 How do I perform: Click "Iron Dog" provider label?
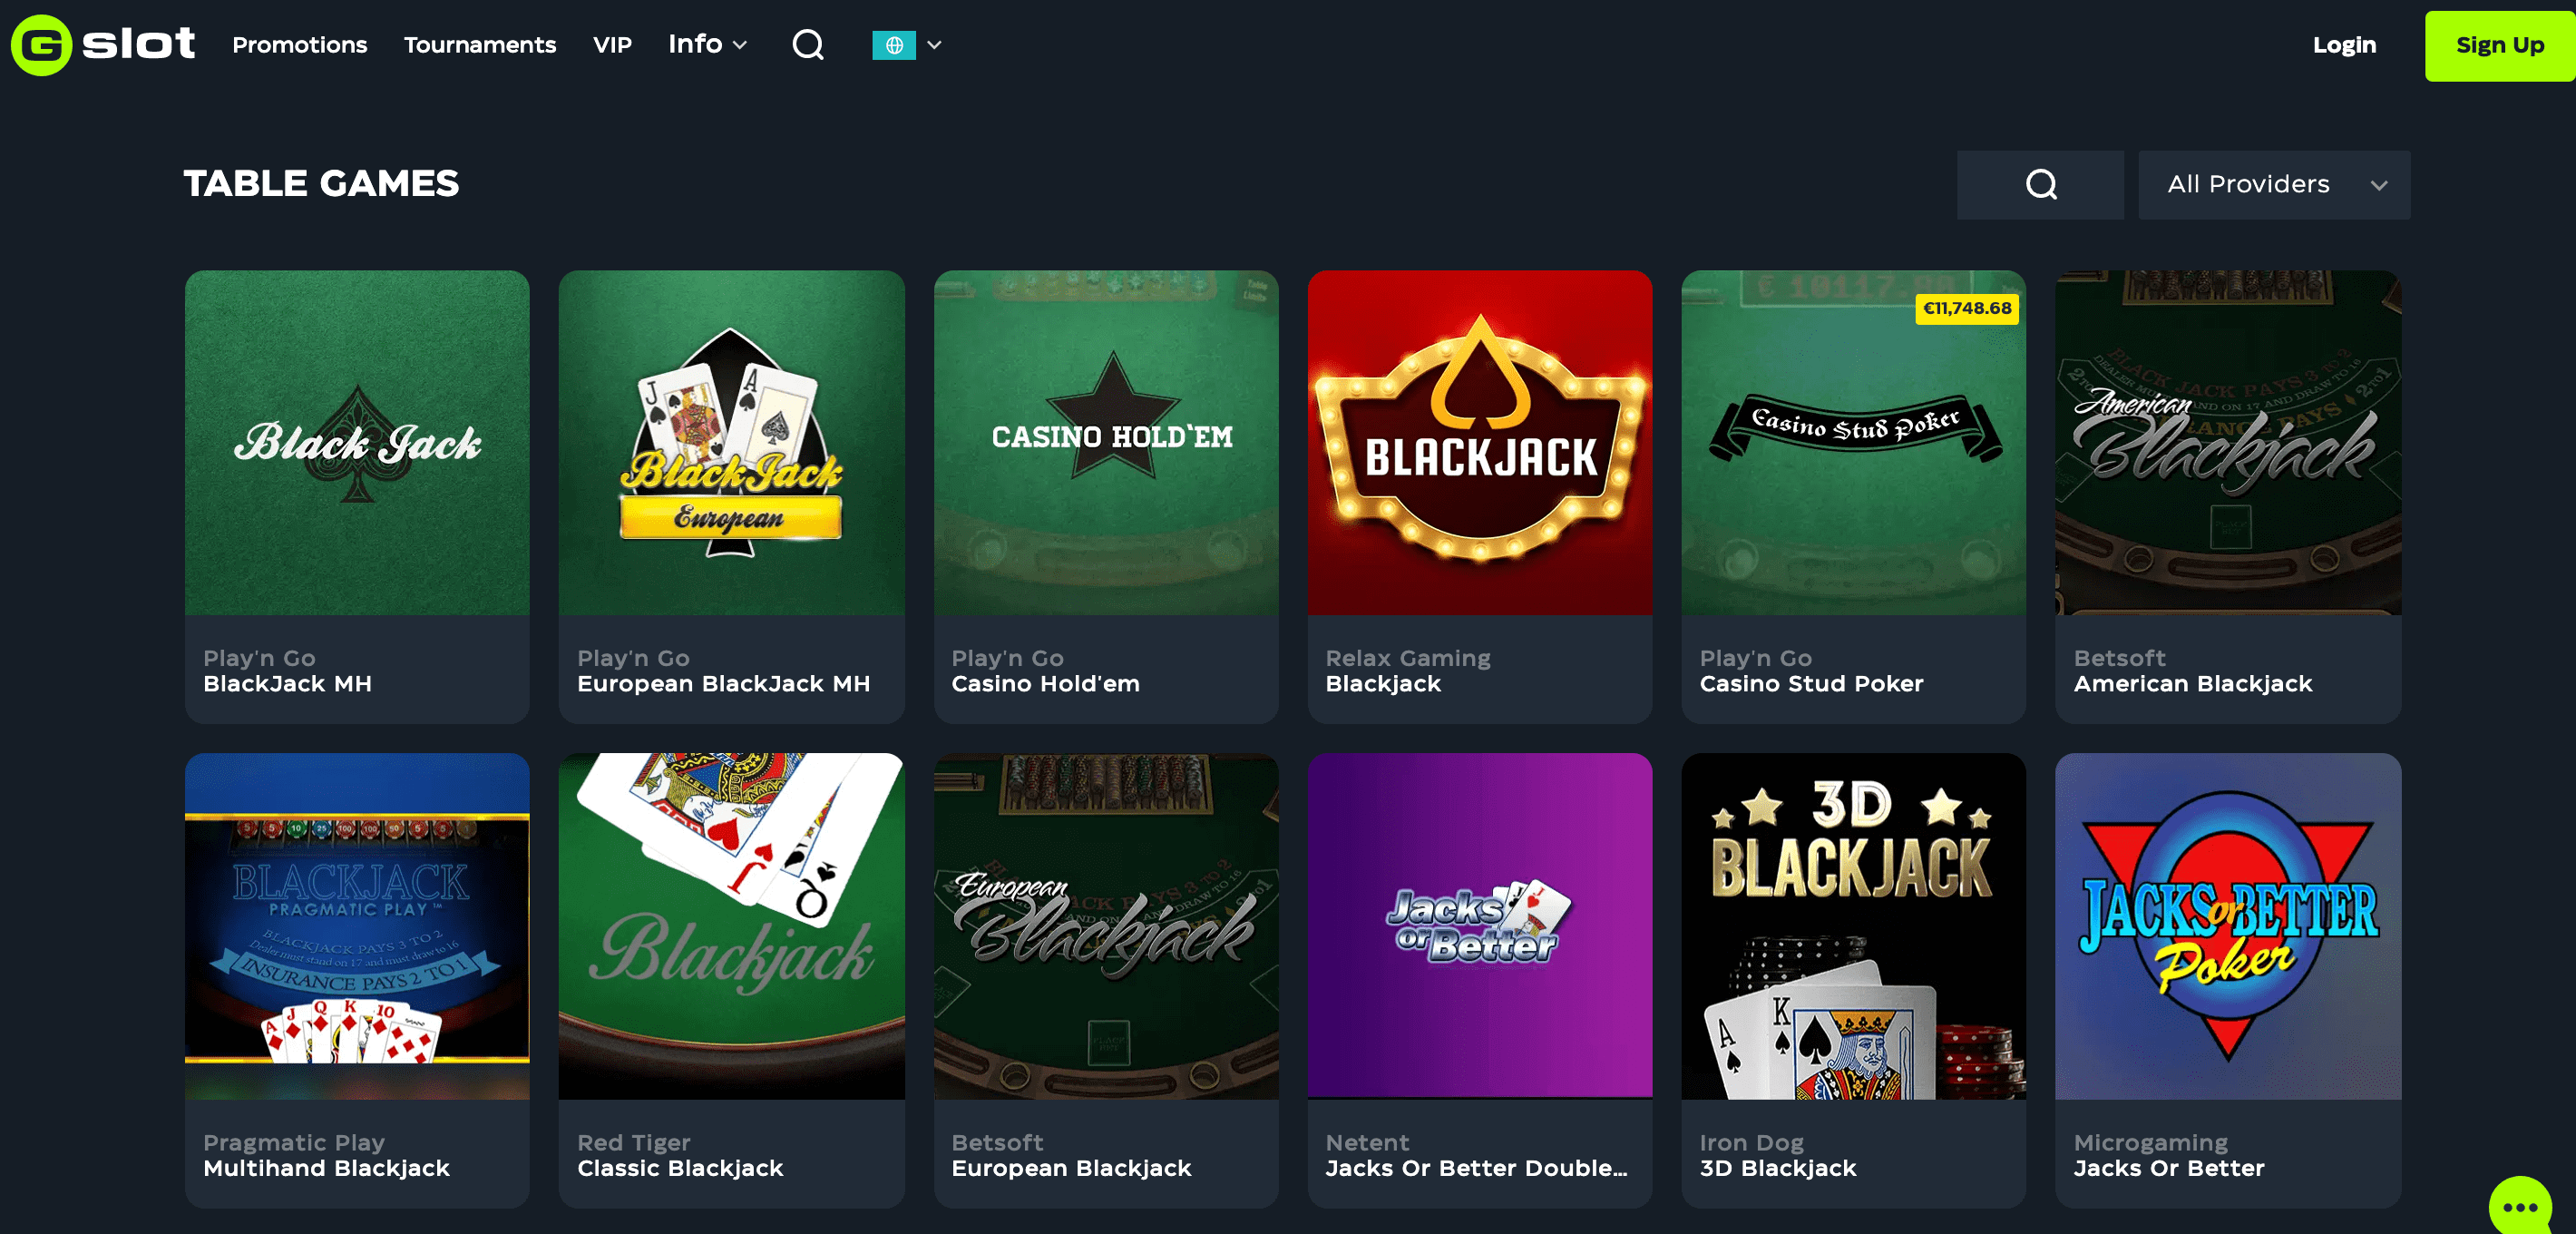coord(1751,1142)
